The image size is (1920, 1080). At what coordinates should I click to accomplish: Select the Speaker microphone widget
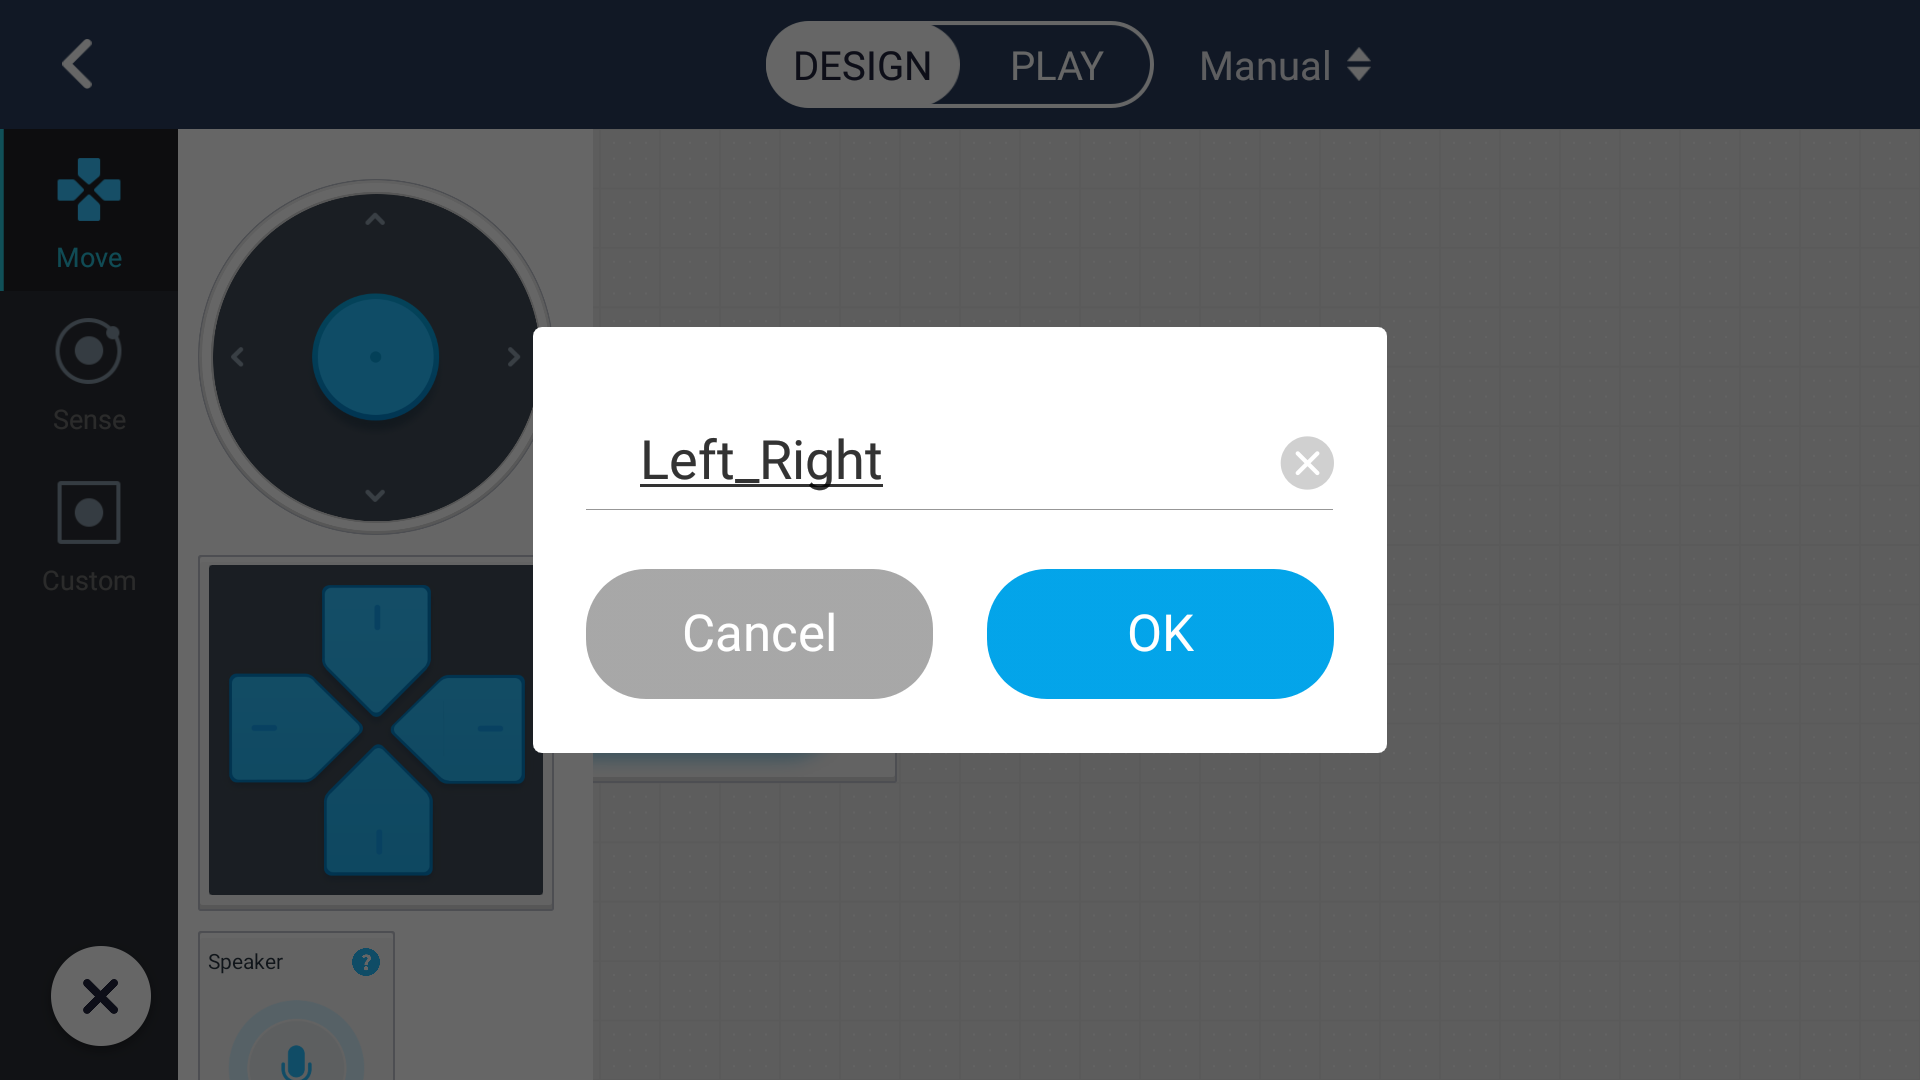[x=296, y=1045]
